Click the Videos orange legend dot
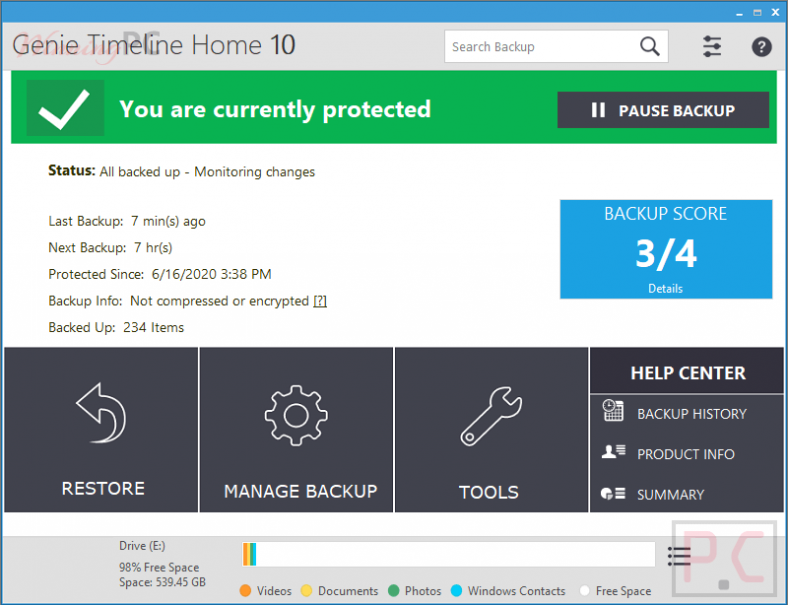 245,590
